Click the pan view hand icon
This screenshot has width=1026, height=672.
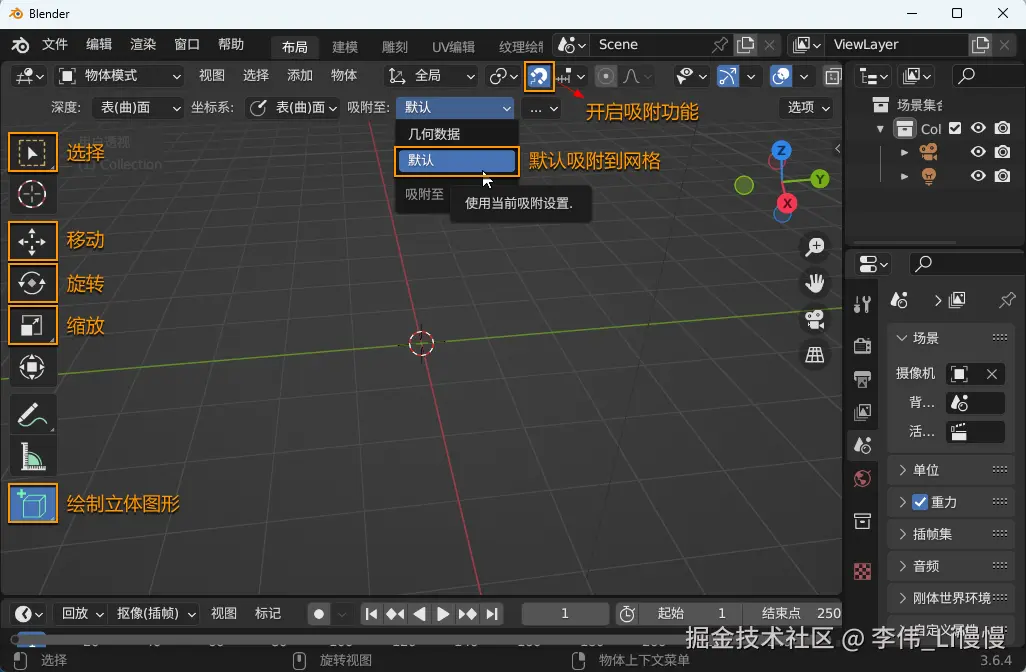click(815, 283)
